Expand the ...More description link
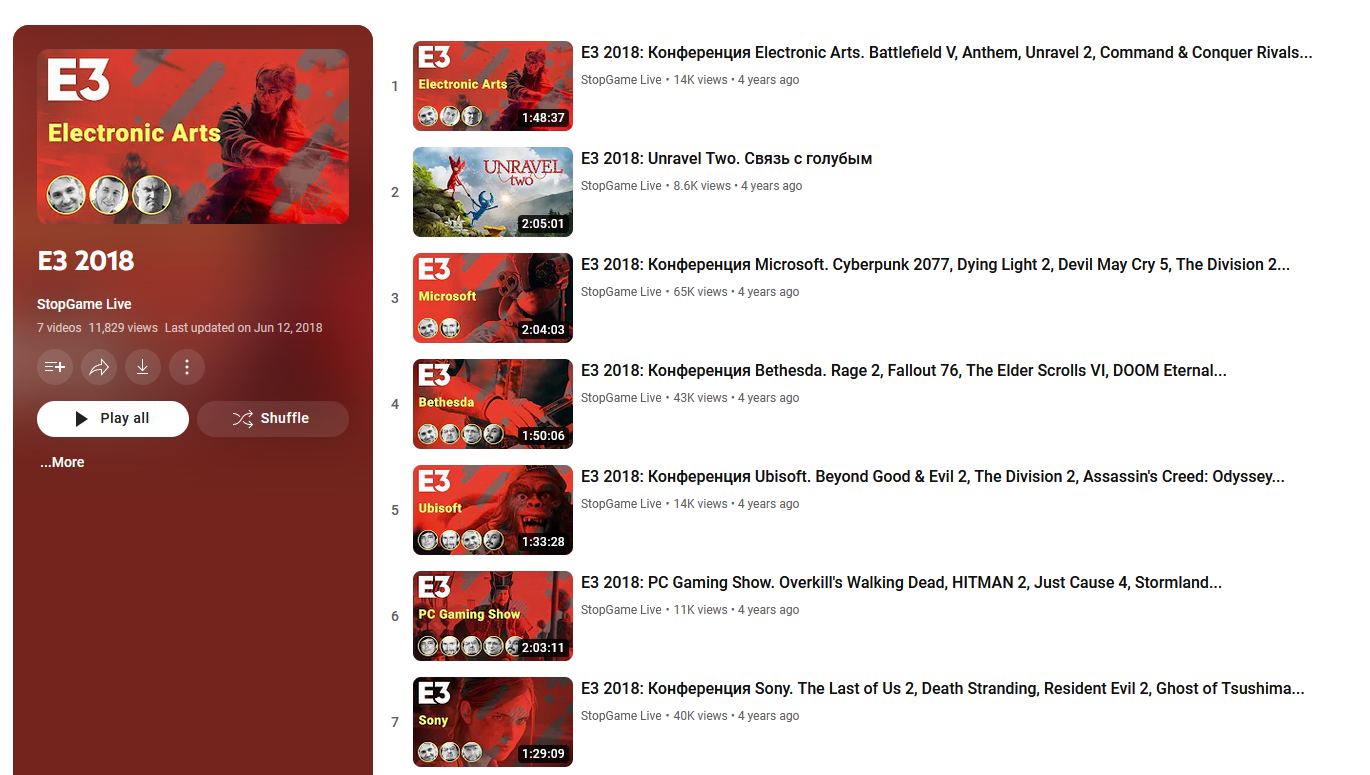The width and height of the screenshot is (1370, 775). coord(62,462)
